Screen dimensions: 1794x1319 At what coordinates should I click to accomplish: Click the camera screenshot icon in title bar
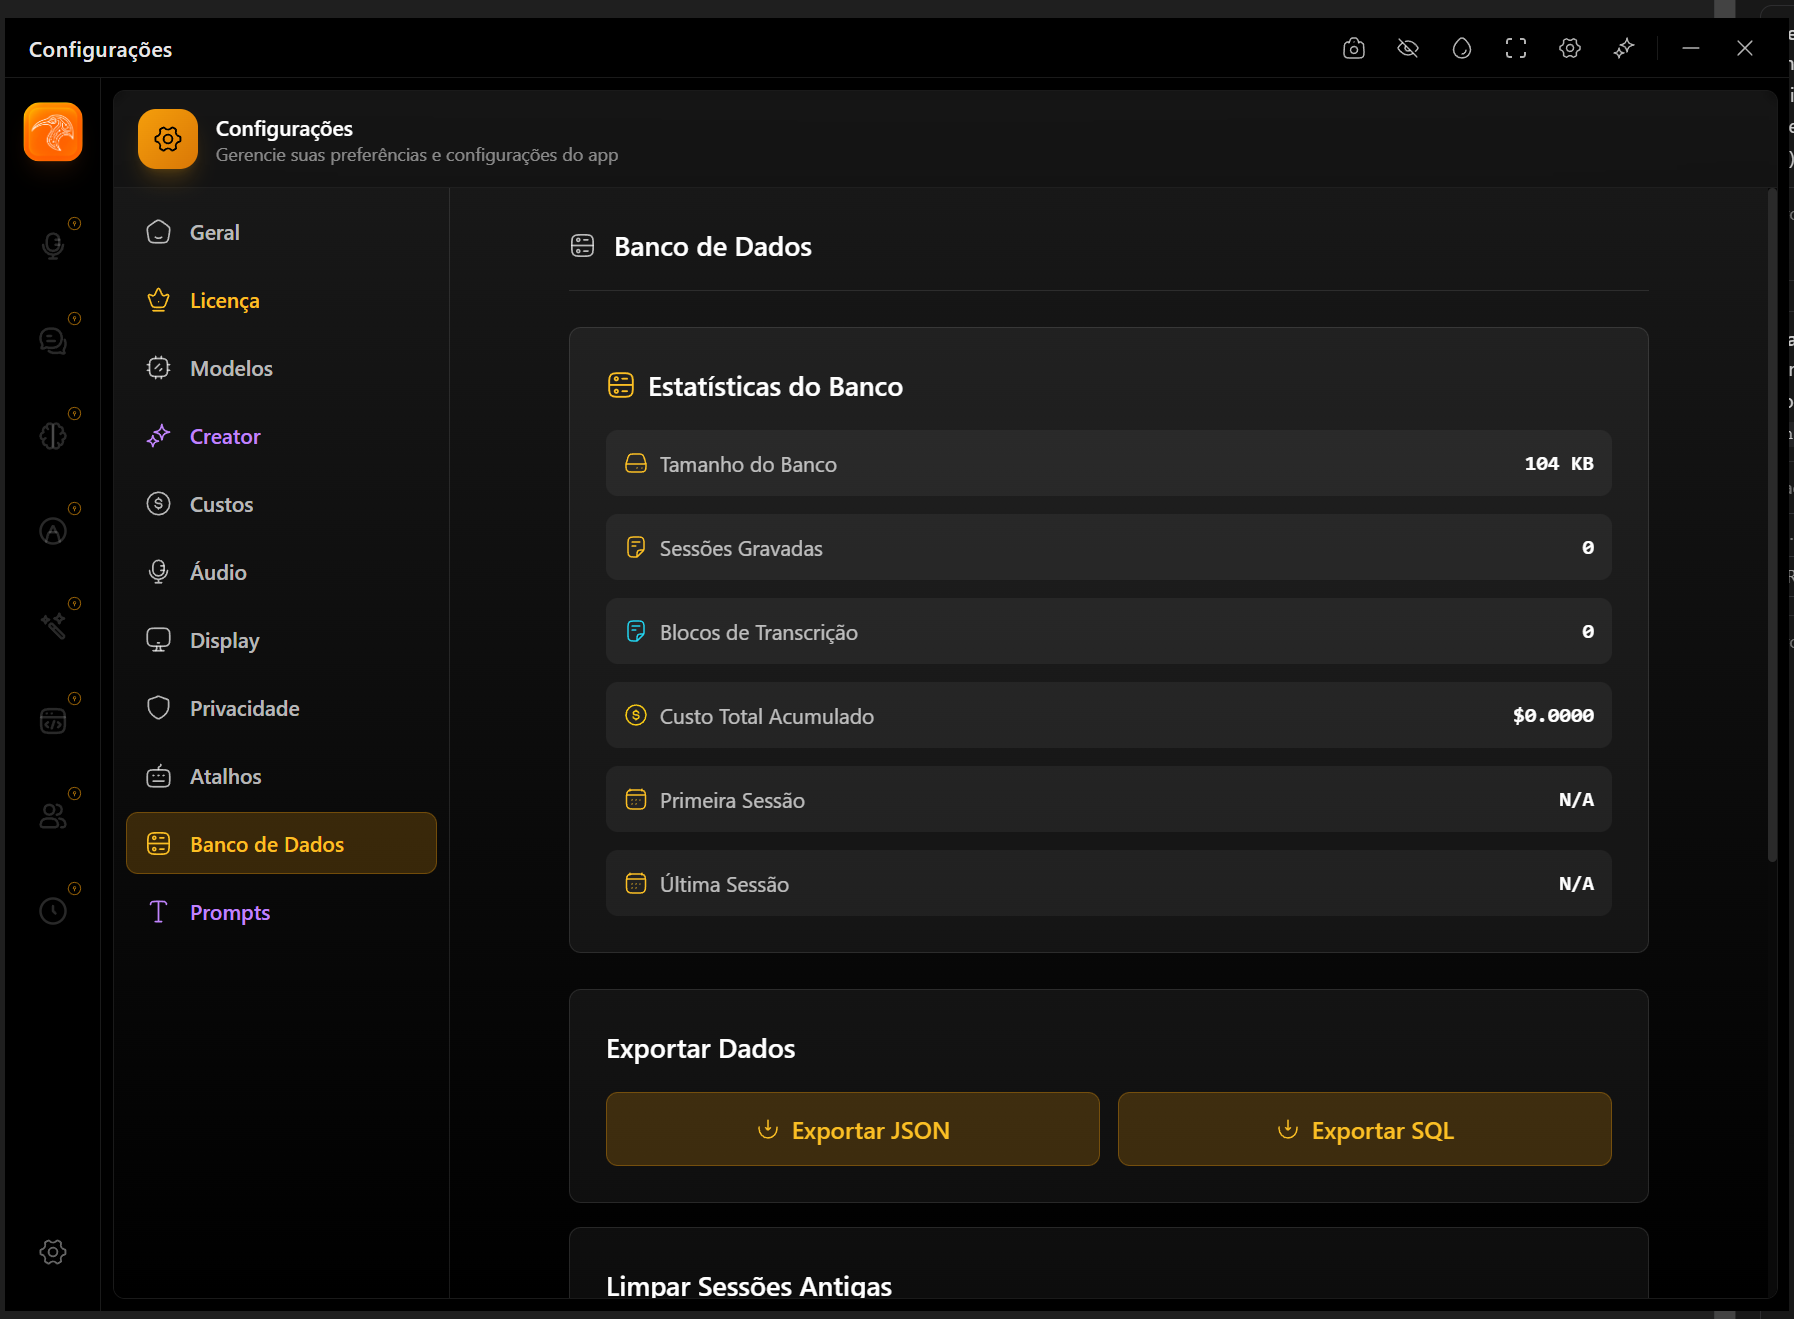click(x=1354, y=48)
